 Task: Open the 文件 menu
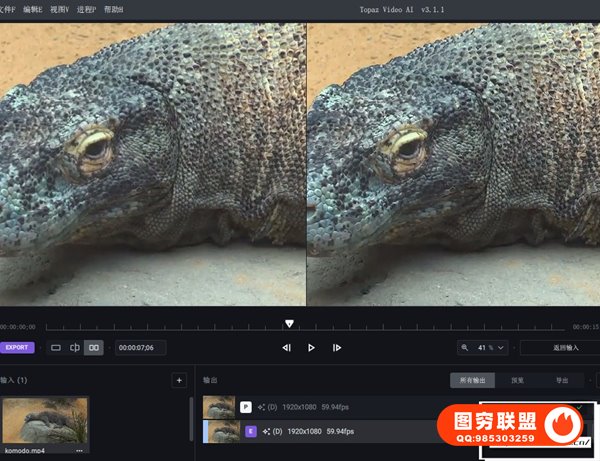(8, 9)
